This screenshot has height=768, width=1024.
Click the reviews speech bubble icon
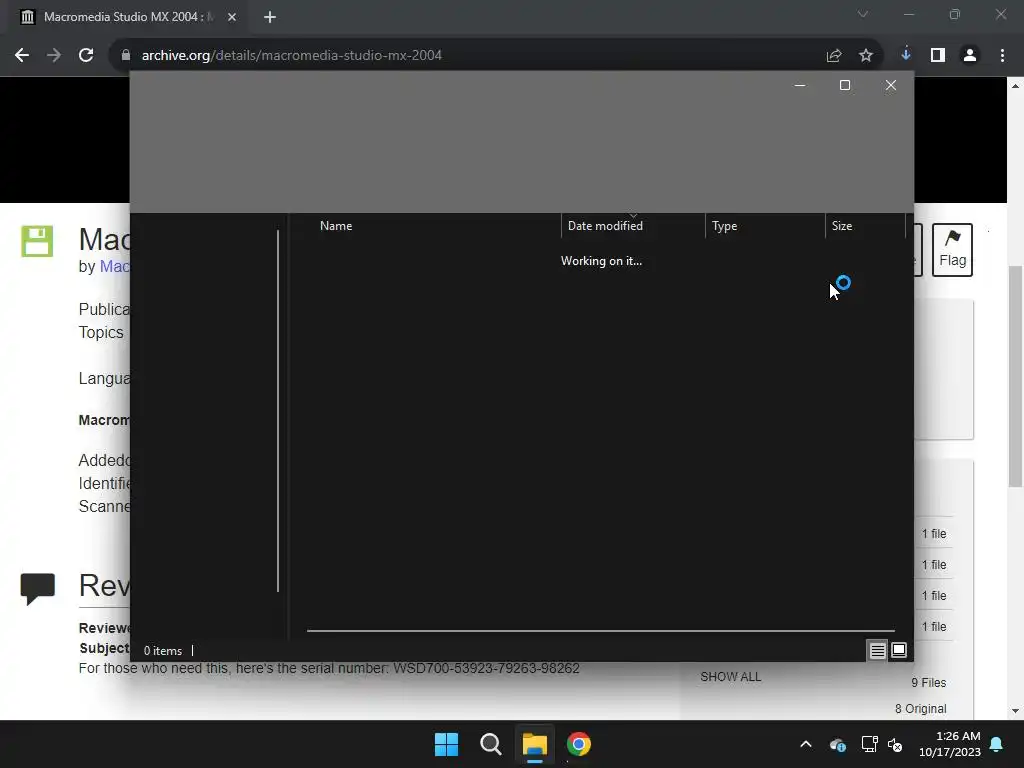pyautogui.click(x=37, y=588)
